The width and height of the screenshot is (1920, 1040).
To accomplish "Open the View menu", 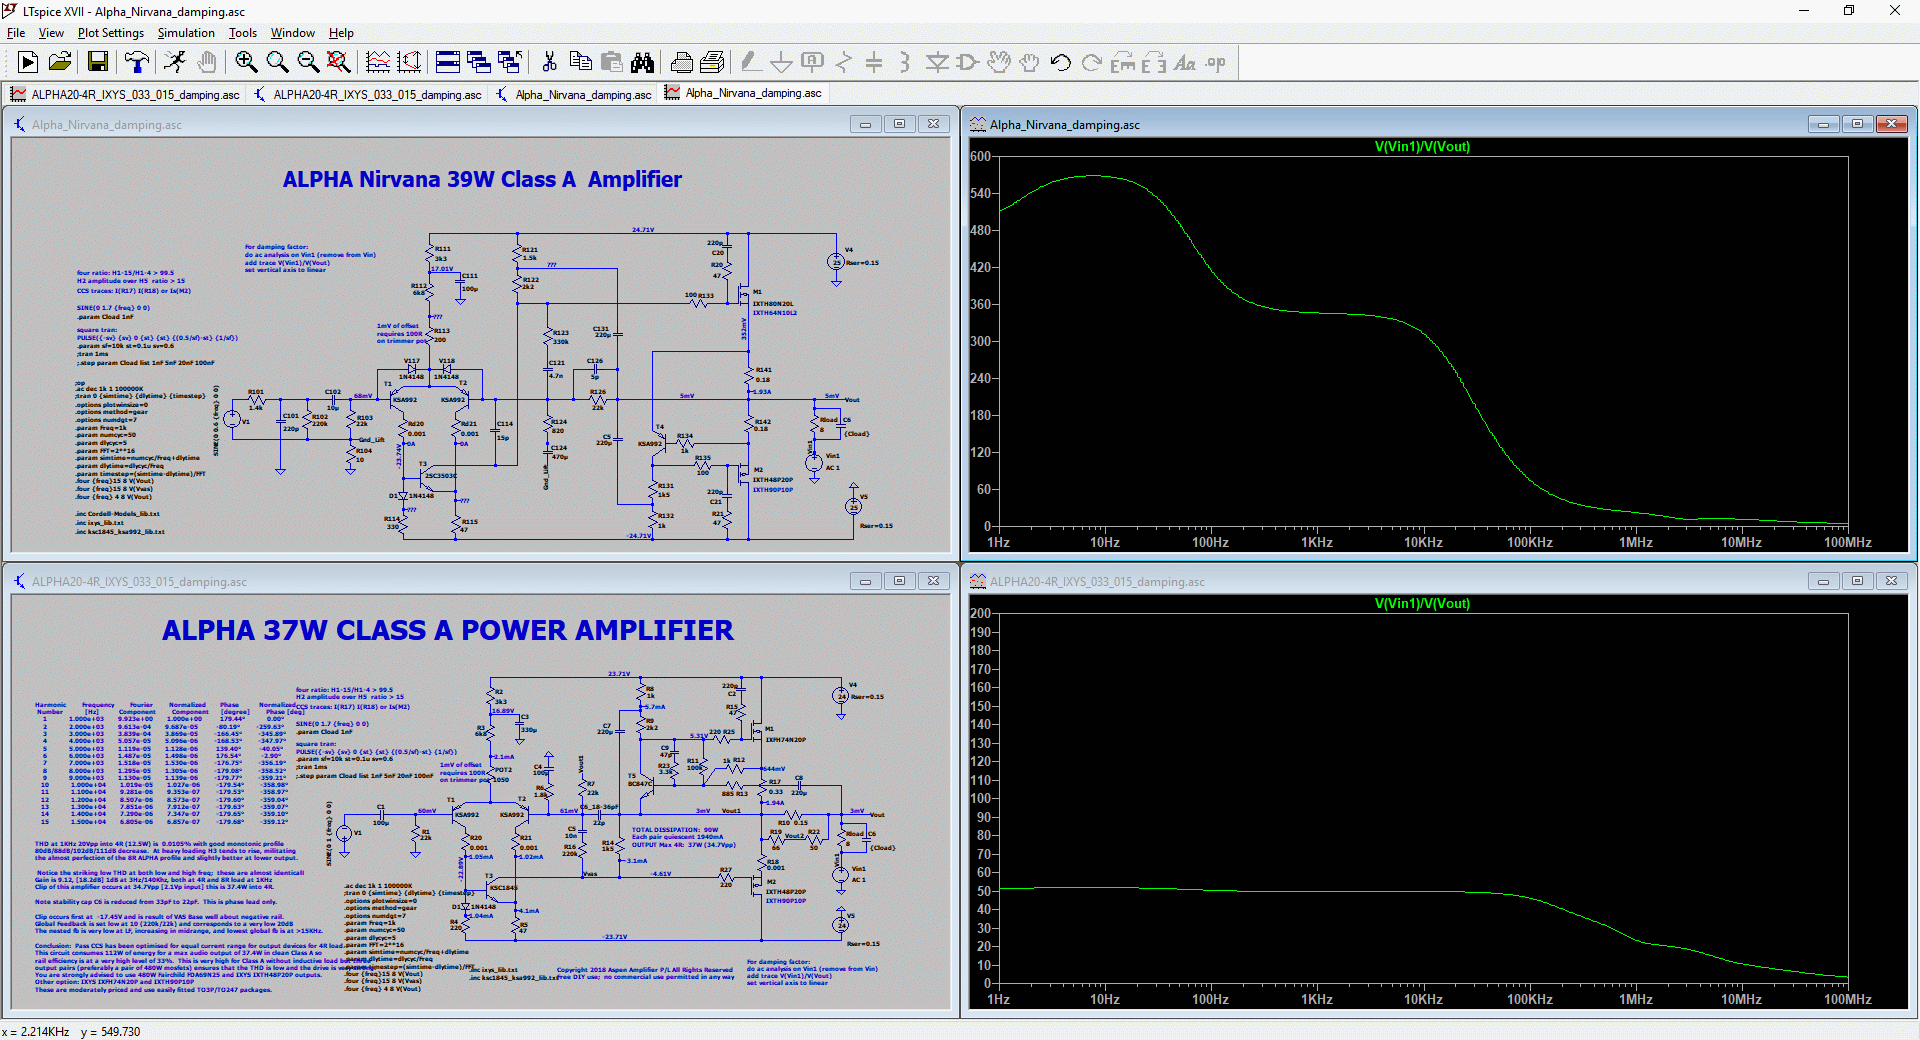I will pos(51,33).
